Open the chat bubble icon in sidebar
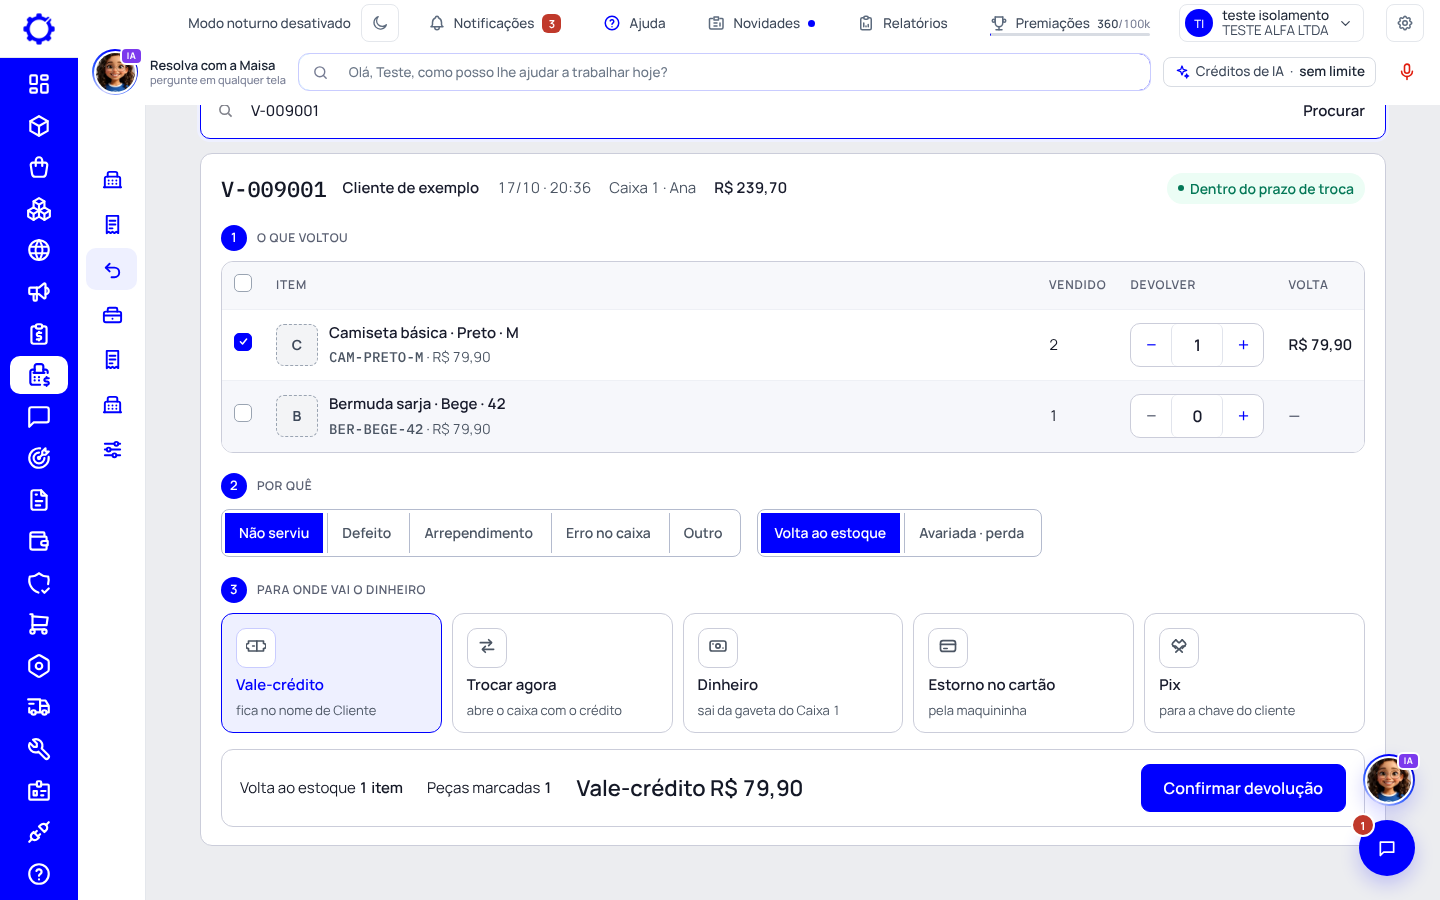This screenshot has height=900, width=1440. (x=39, y=416)
